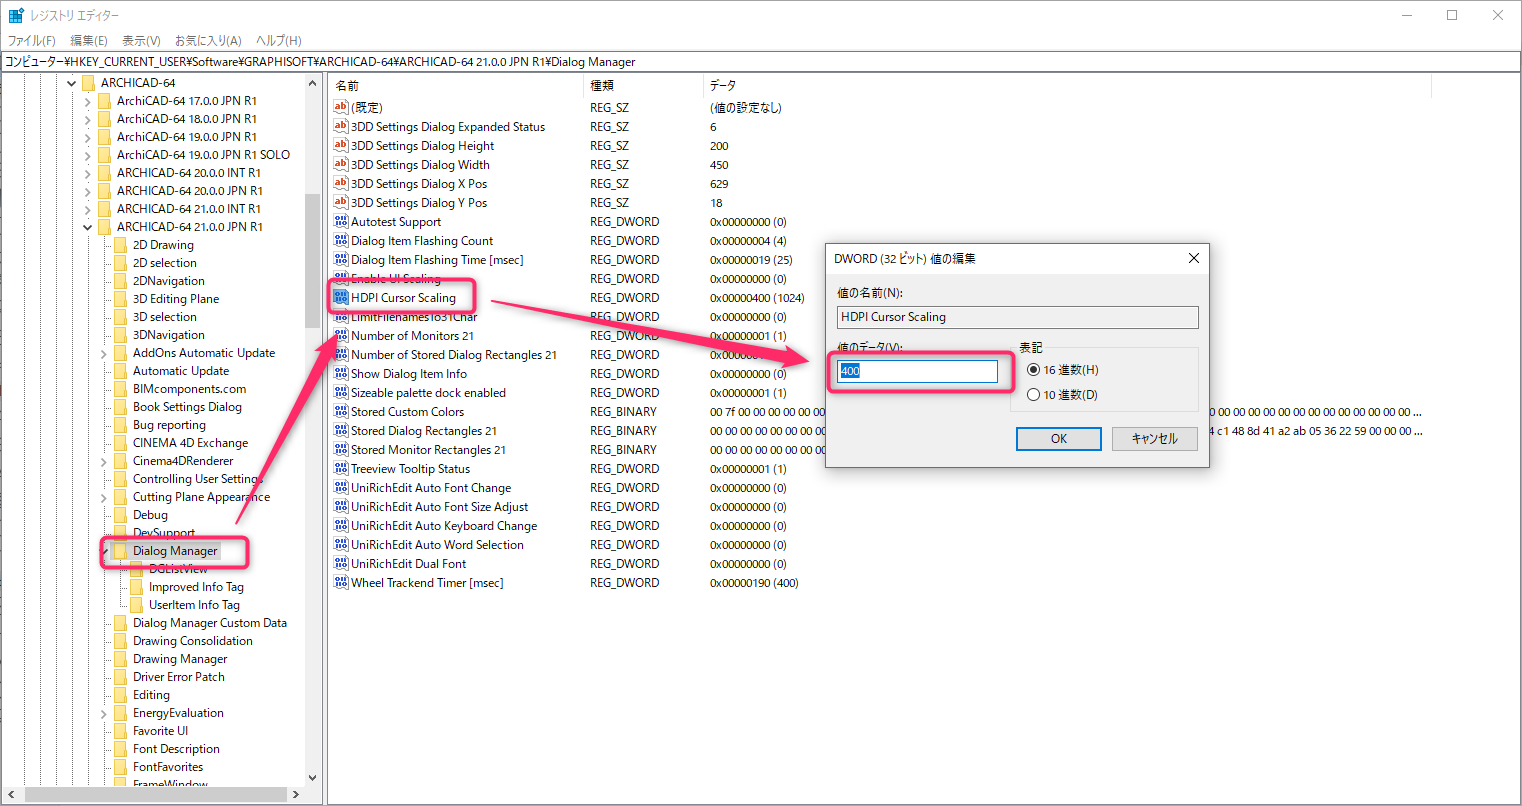Select the hexadecimal (16進数) radio button
This screenshot has width=1522, height=806.
pyautogui.click(x=1033, y=370)
